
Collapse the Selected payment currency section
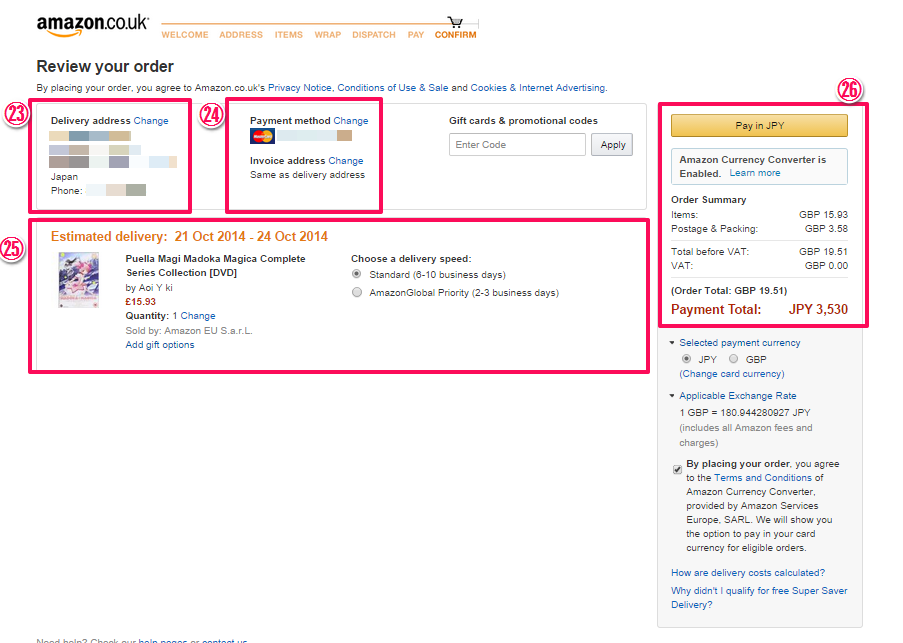(671, 343)
